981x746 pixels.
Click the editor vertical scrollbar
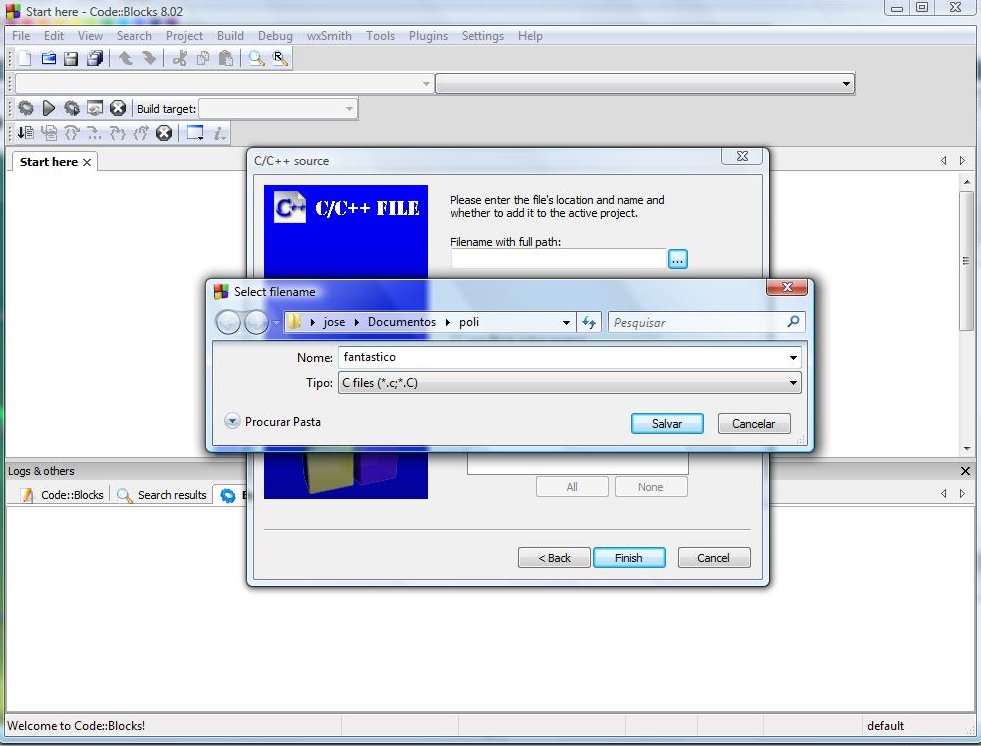[967, 261]
